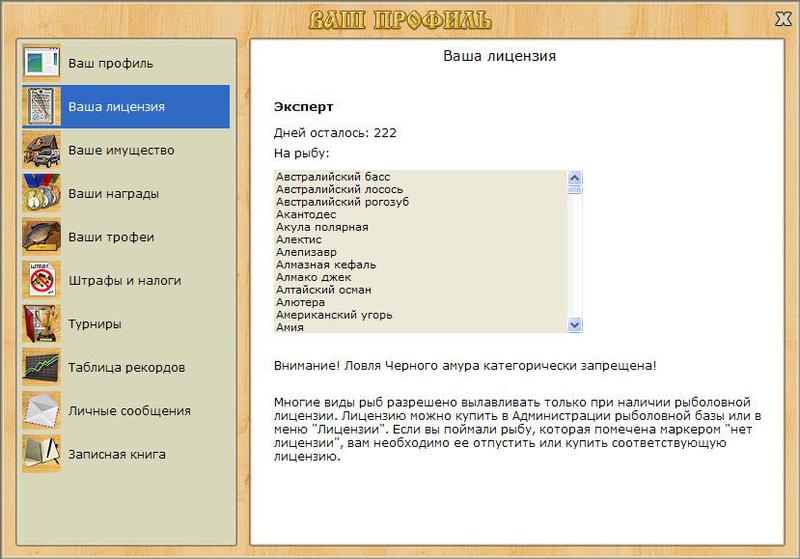Select Алектис in the fish list
Image resolution: width=800 pixels, height=559 pixels.
tap(420, 240)
